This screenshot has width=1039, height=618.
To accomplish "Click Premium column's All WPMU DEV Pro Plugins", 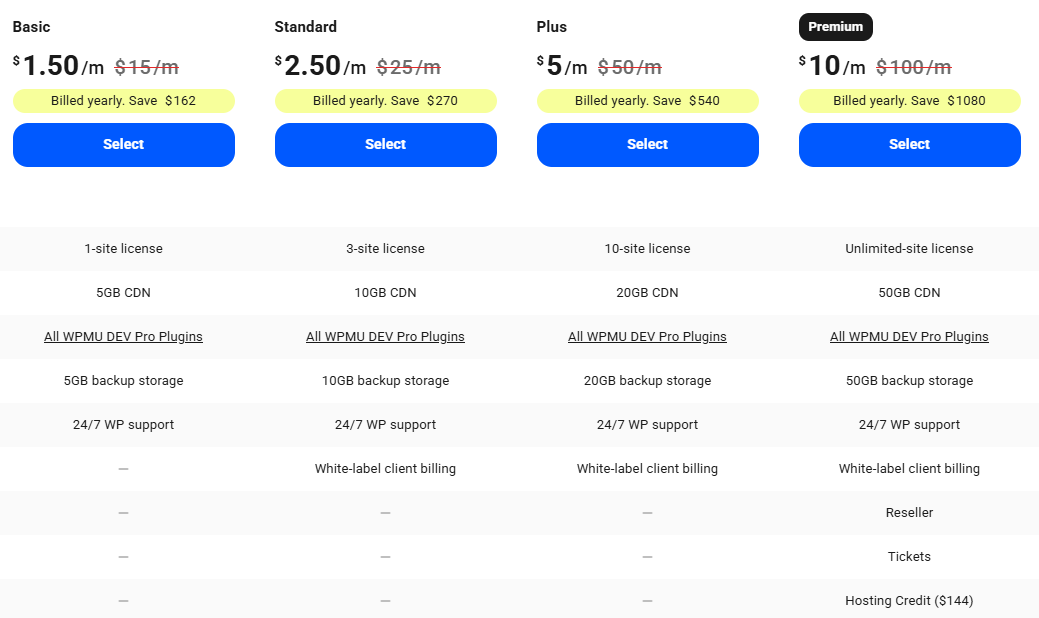I will pos(909,337).
